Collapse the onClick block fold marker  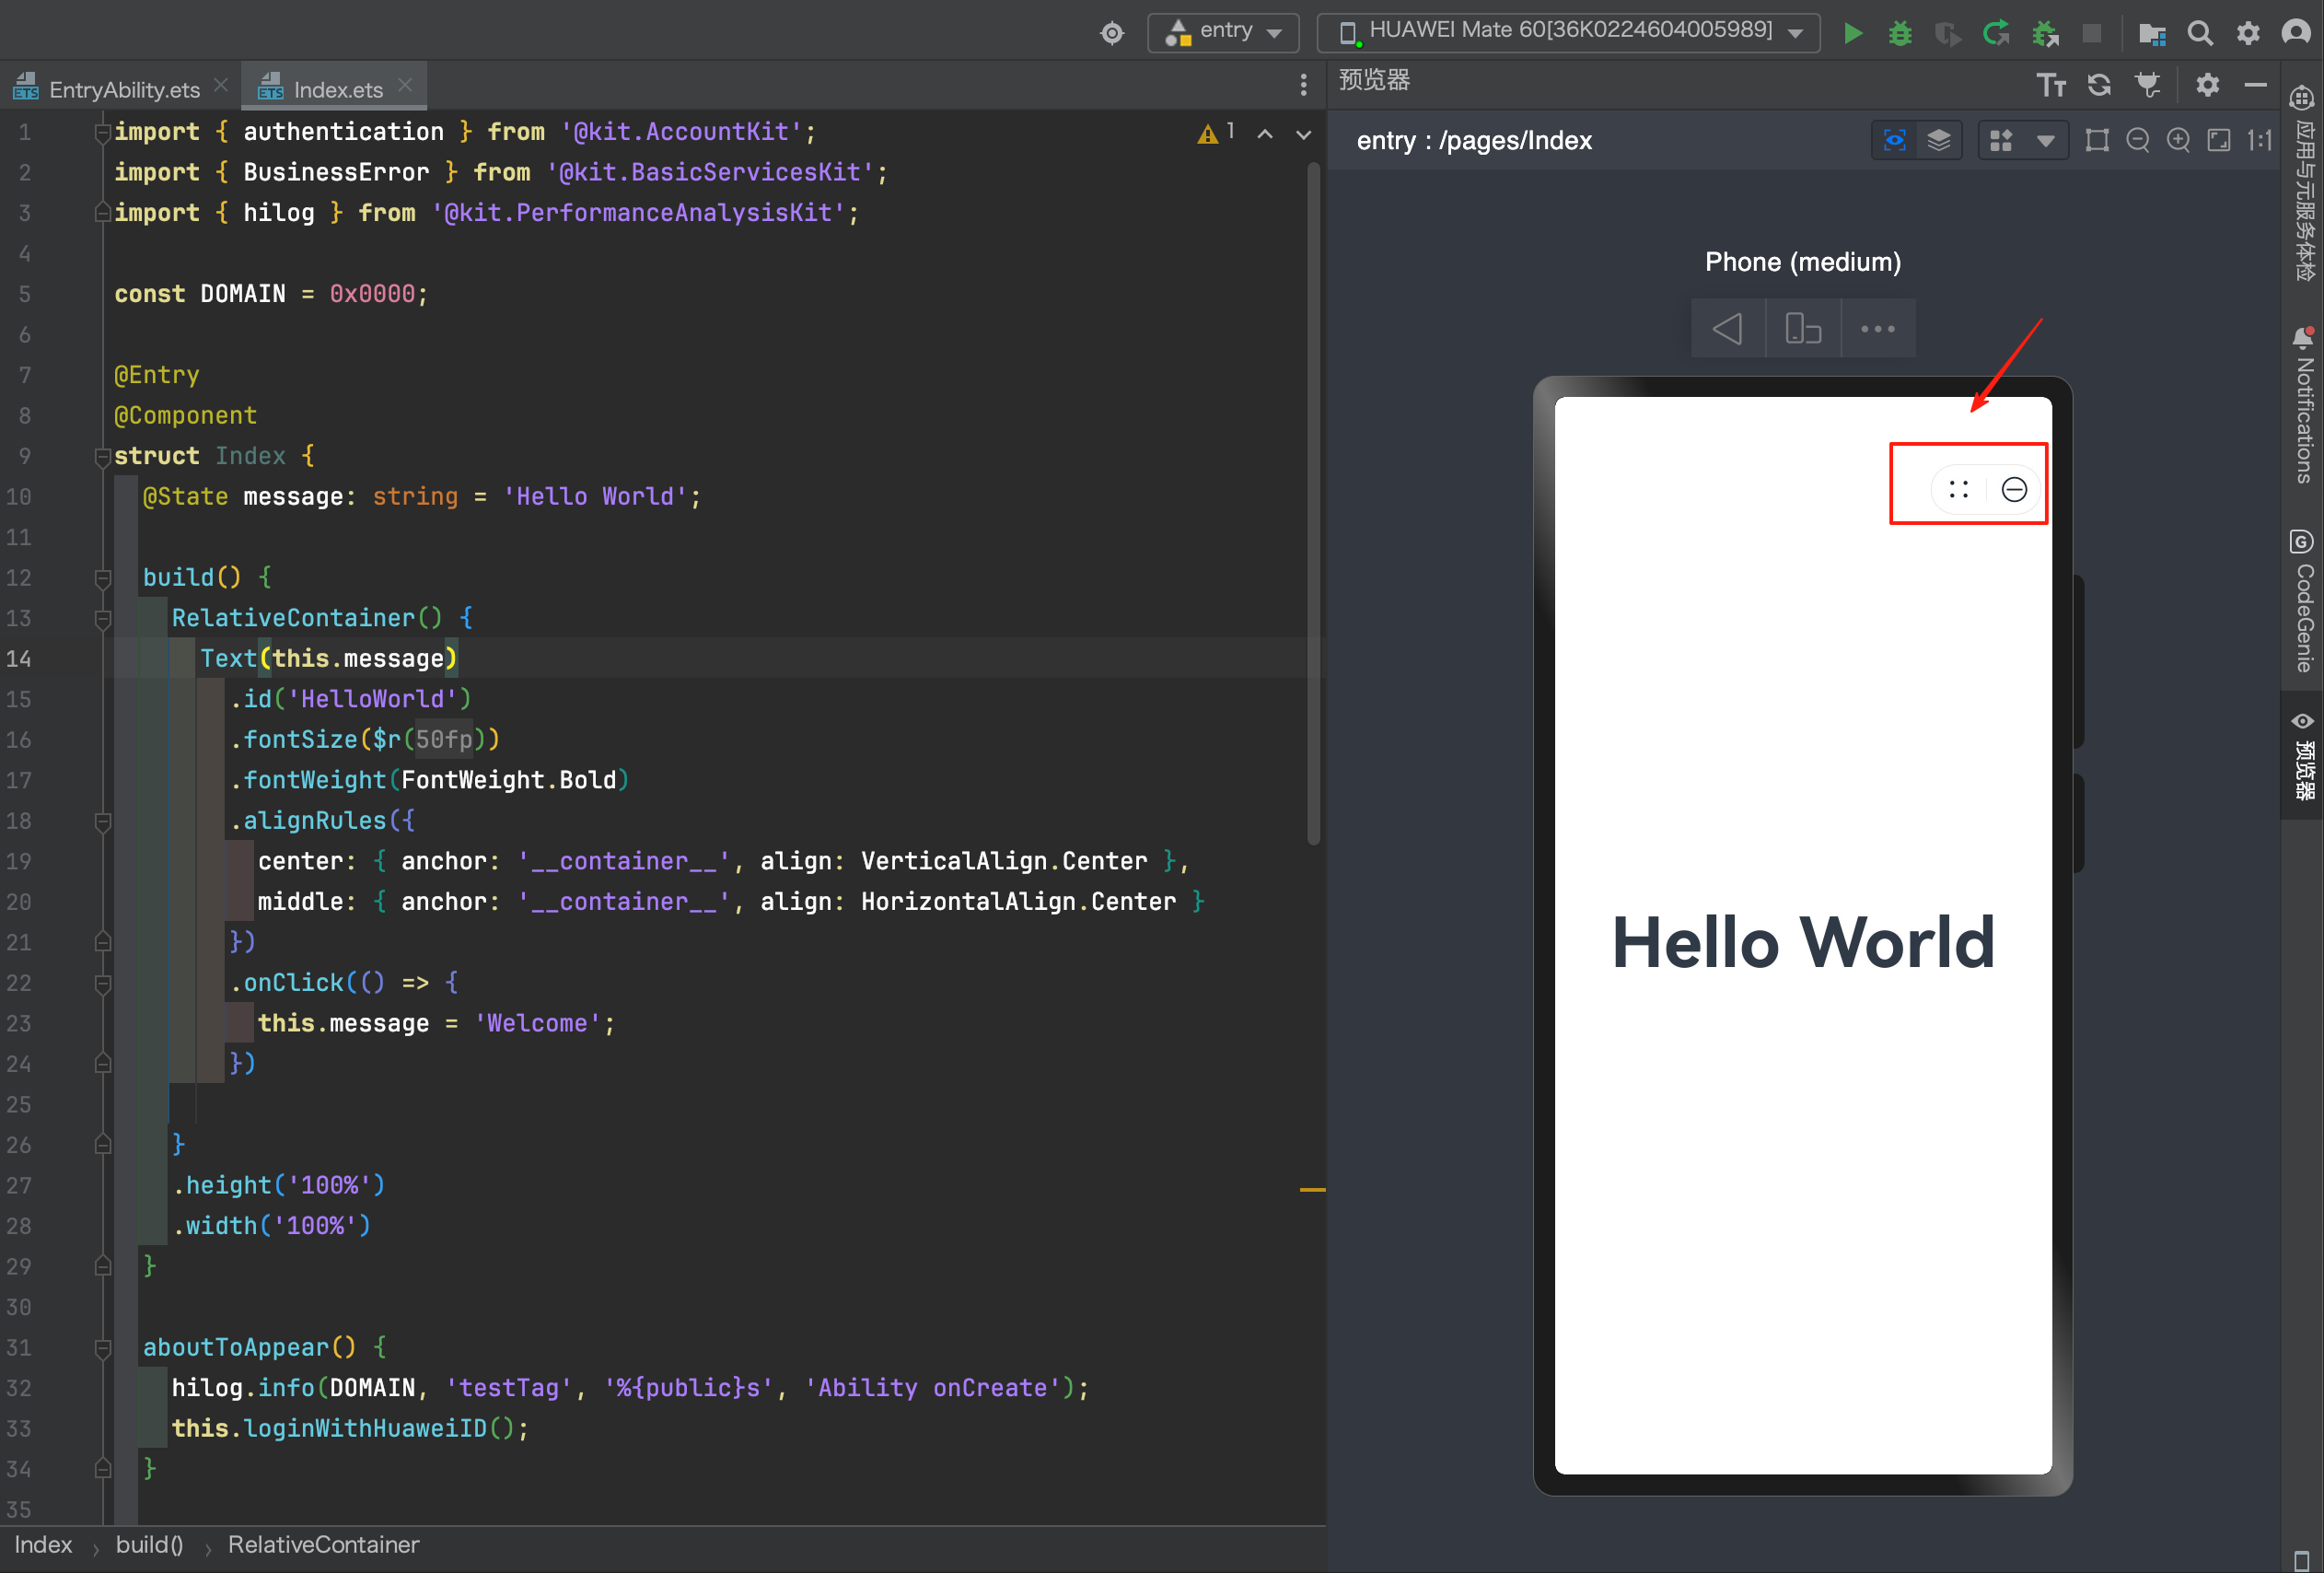tap(102, 984)
